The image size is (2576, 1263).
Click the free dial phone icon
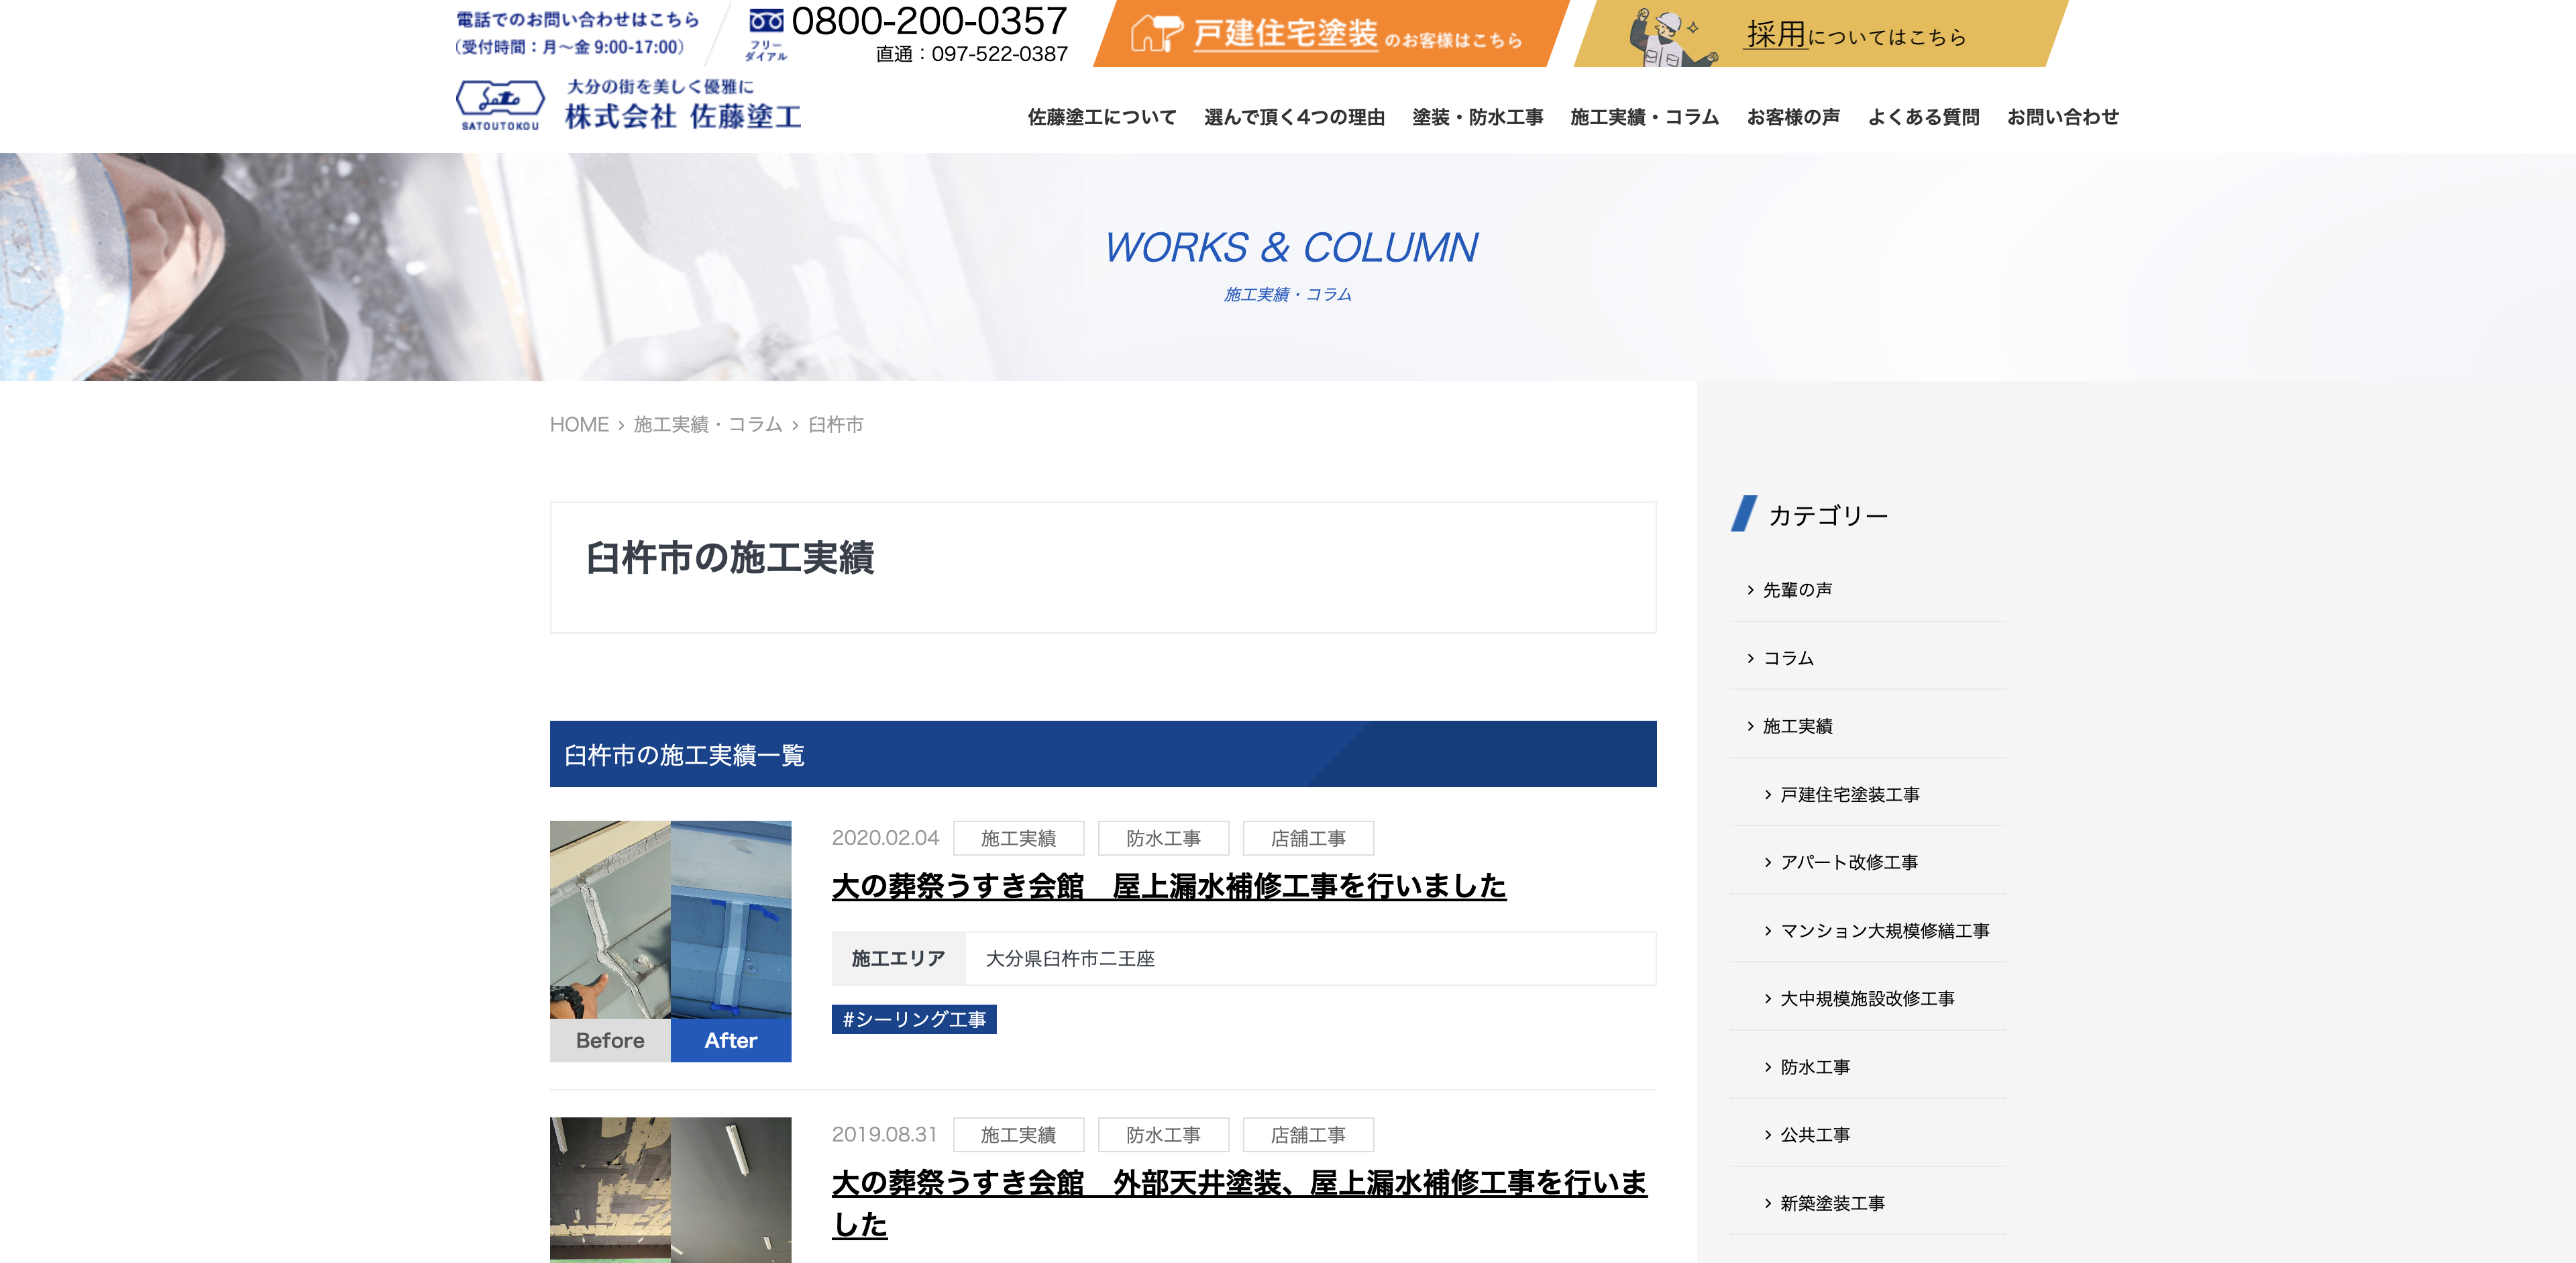[x=766, y=21]
